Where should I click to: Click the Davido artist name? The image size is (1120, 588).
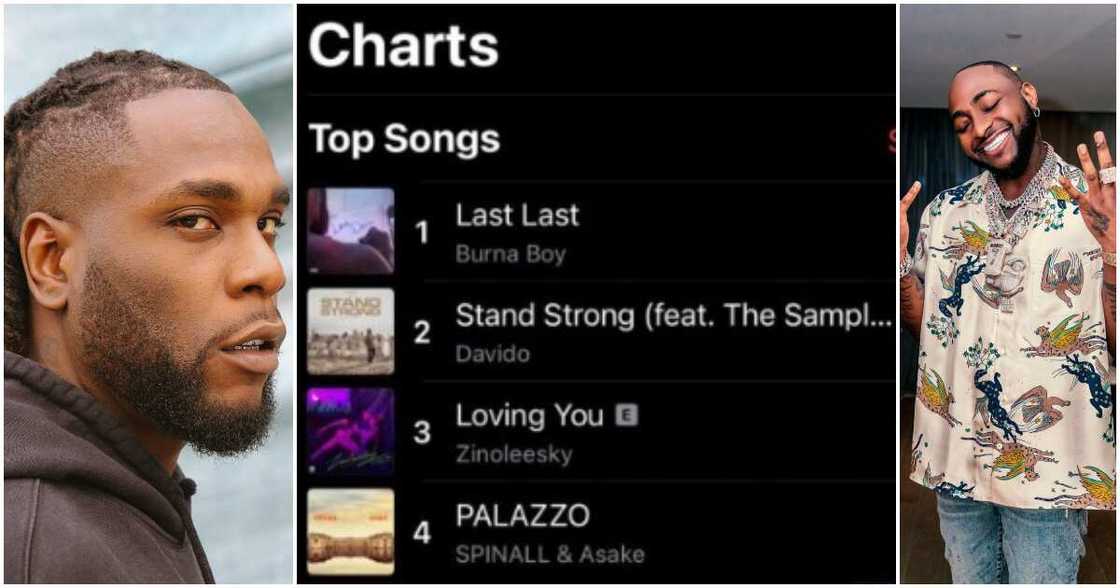click(492, 354)
